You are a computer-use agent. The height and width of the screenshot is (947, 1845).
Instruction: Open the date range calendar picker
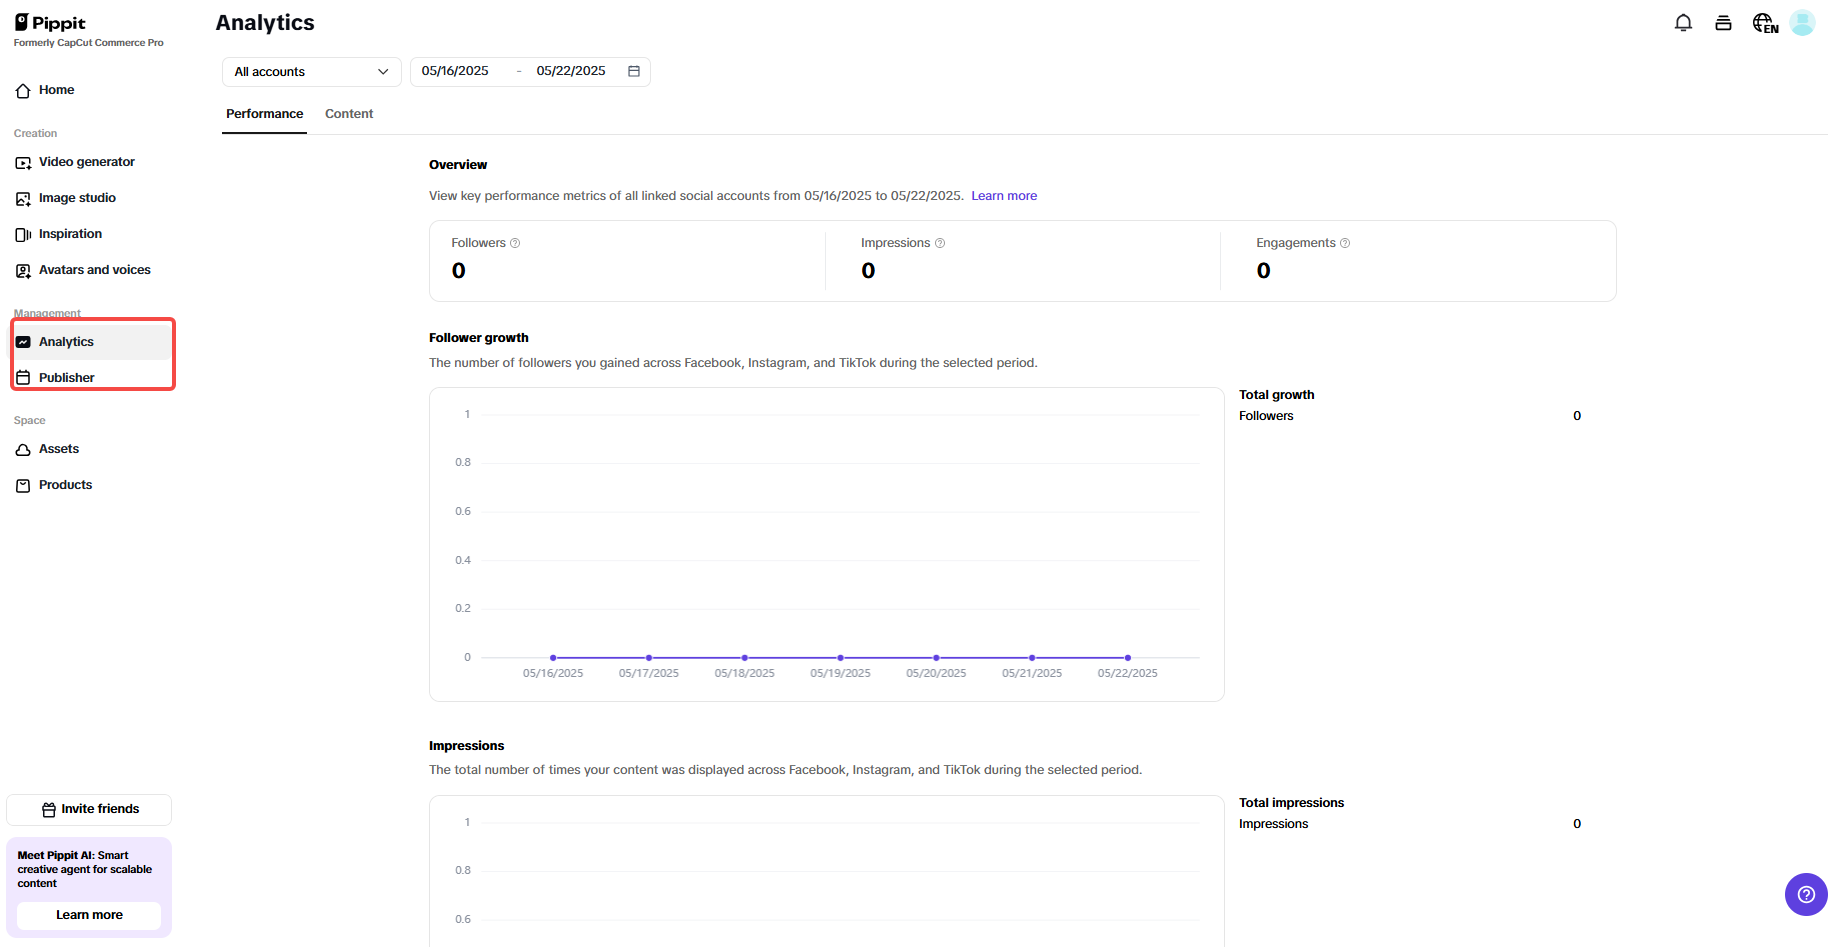point(634,71)
